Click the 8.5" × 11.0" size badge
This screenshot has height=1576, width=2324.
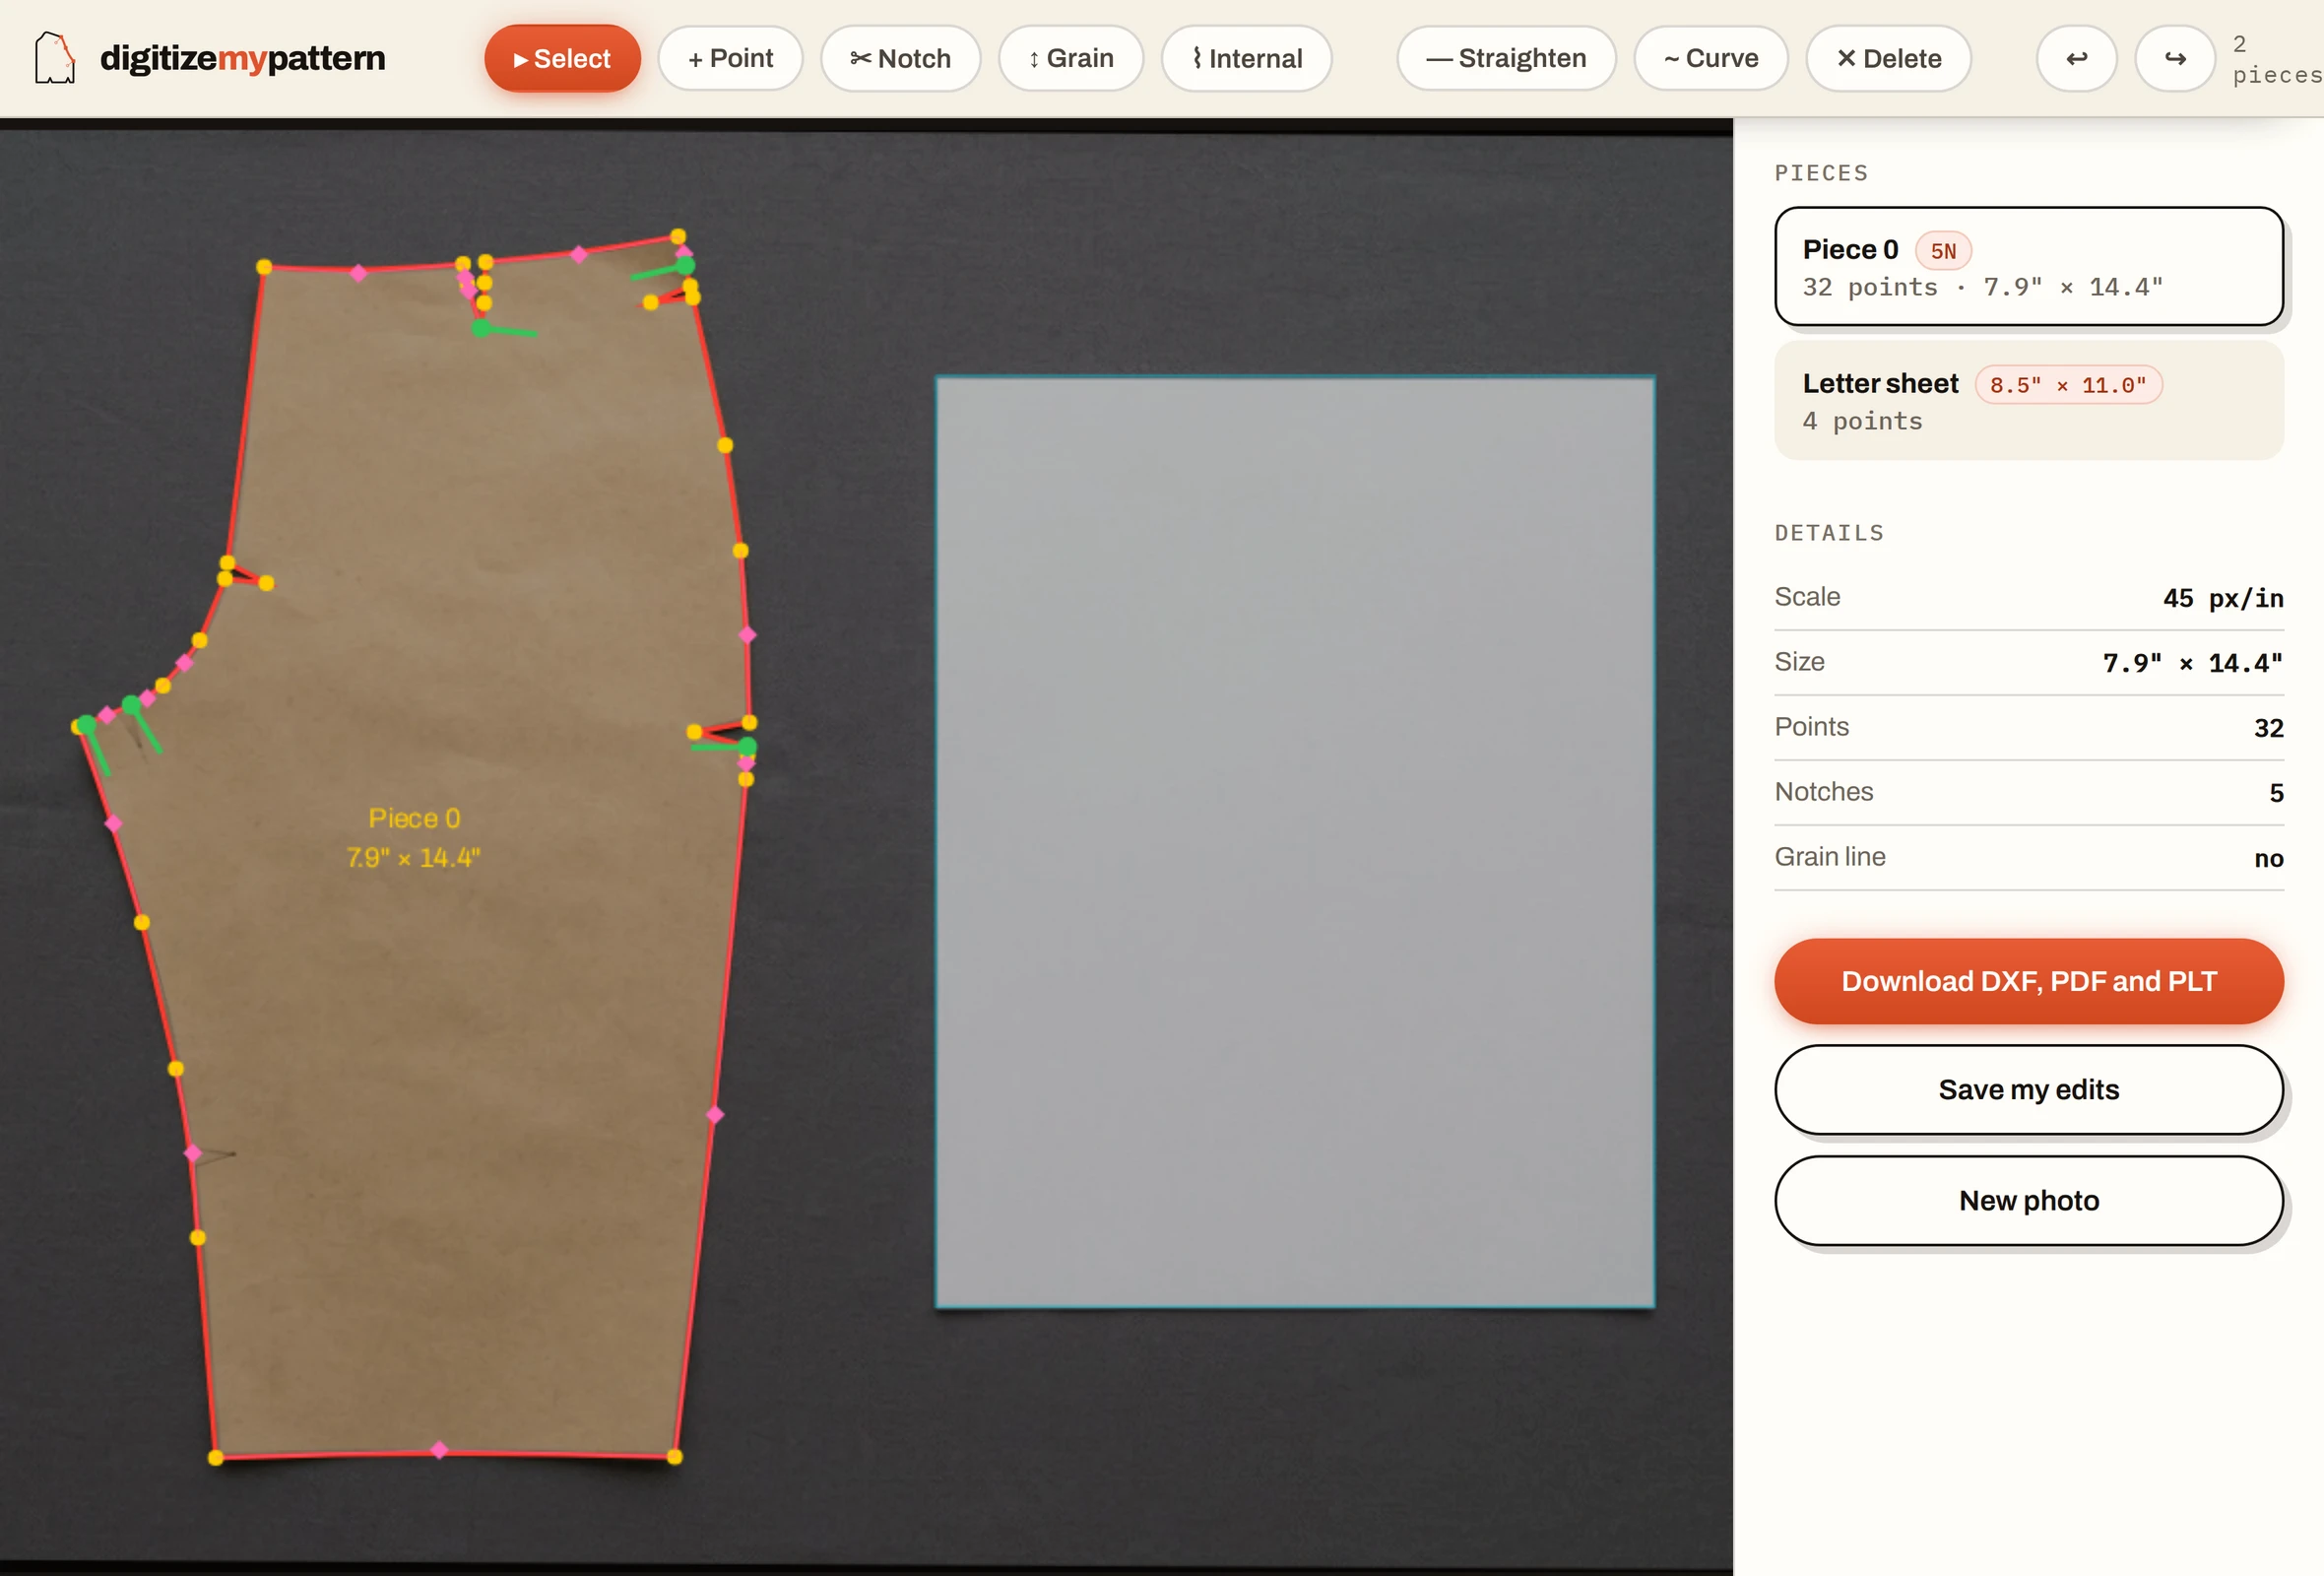2067,385
